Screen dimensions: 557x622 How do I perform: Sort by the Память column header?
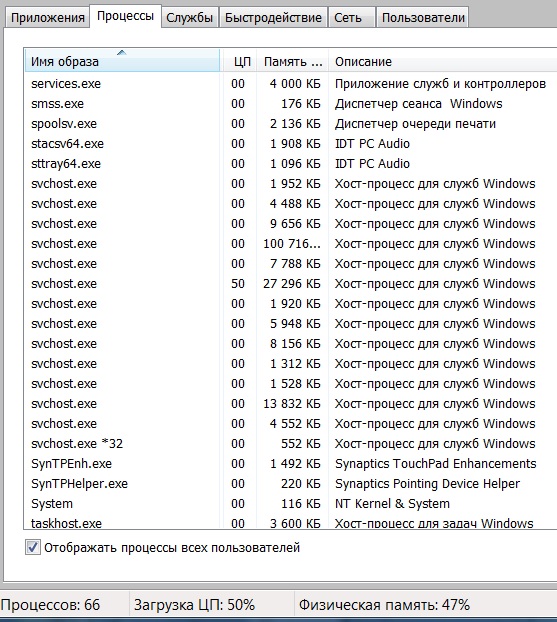293,61
